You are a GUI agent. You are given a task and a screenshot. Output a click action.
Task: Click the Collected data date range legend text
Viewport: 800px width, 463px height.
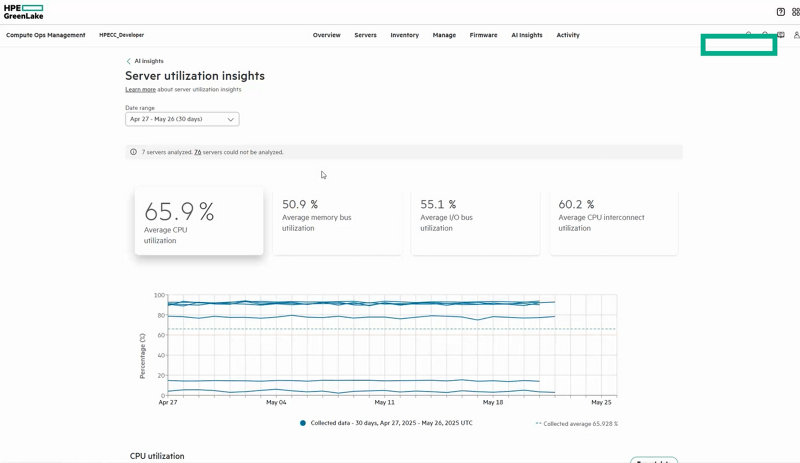click(391, 423)
